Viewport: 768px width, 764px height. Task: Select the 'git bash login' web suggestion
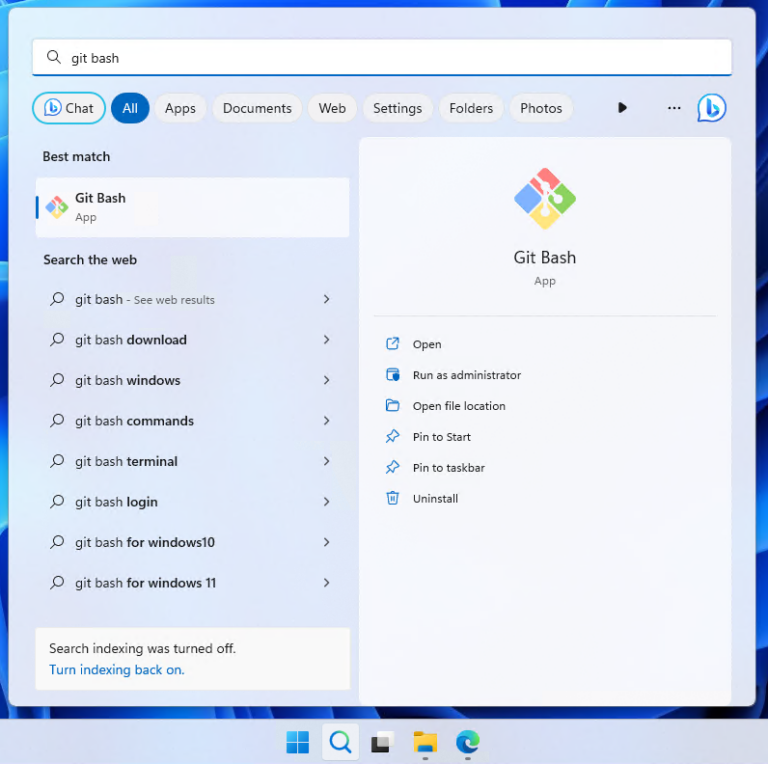[192, 502]
